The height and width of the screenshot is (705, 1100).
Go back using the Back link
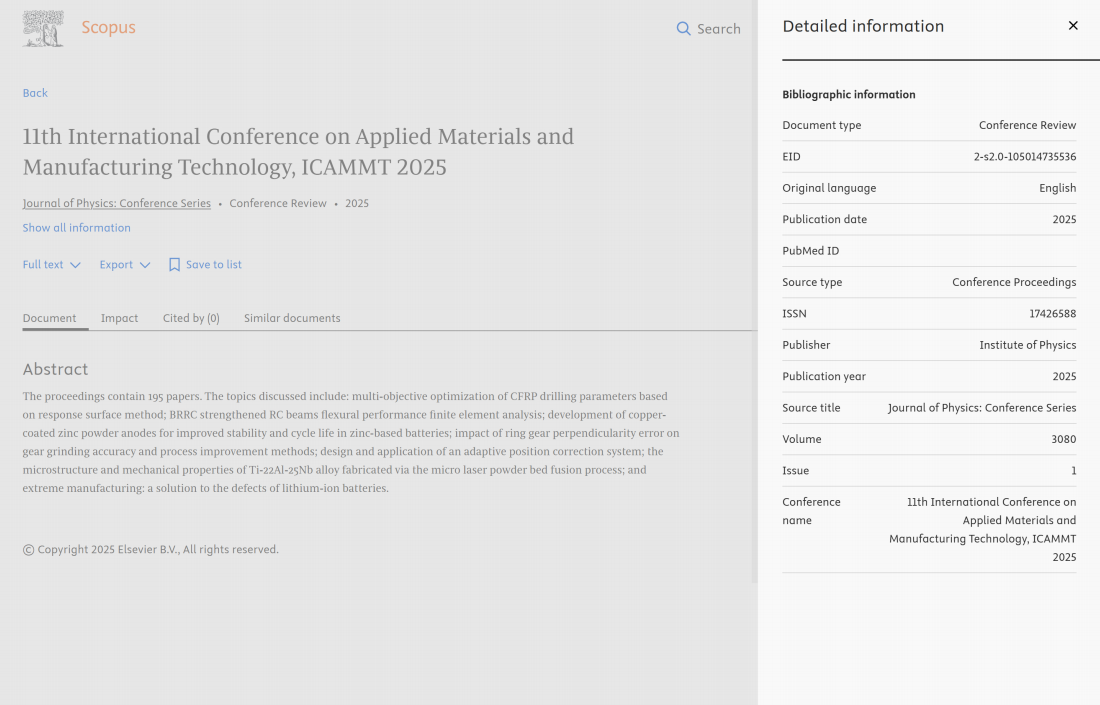tap(35, 93)
